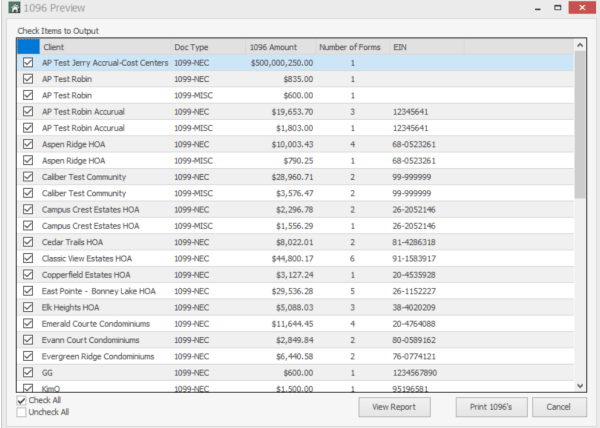600x428 pixels.
Task: Click the blue select-all header cell
Action: (28, 47)
